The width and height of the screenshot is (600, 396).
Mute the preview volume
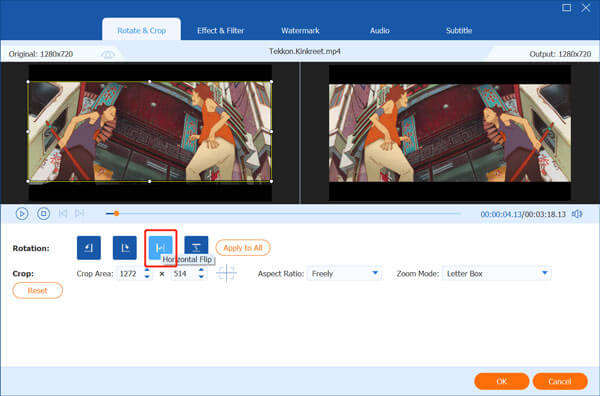(577, 214)
